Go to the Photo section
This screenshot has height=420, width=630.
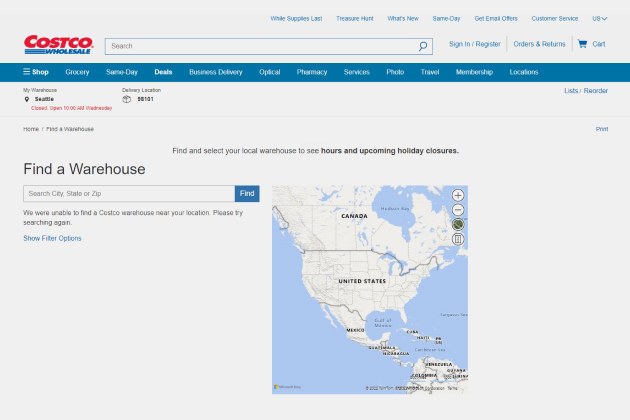[x=395, y=72]
